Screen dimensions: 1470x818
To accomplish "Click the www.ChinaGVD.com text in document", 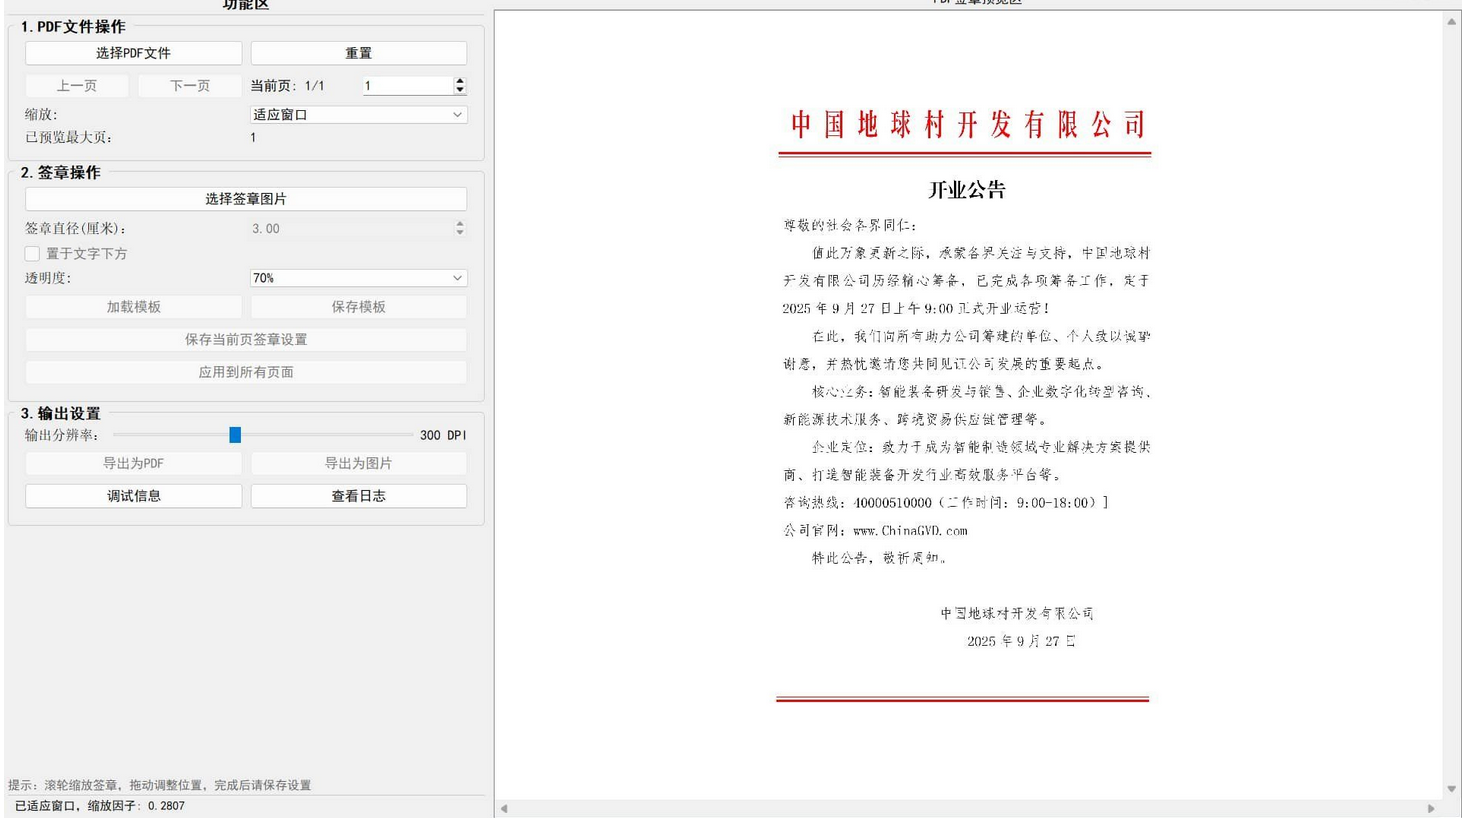I will (x=910, y=531).
